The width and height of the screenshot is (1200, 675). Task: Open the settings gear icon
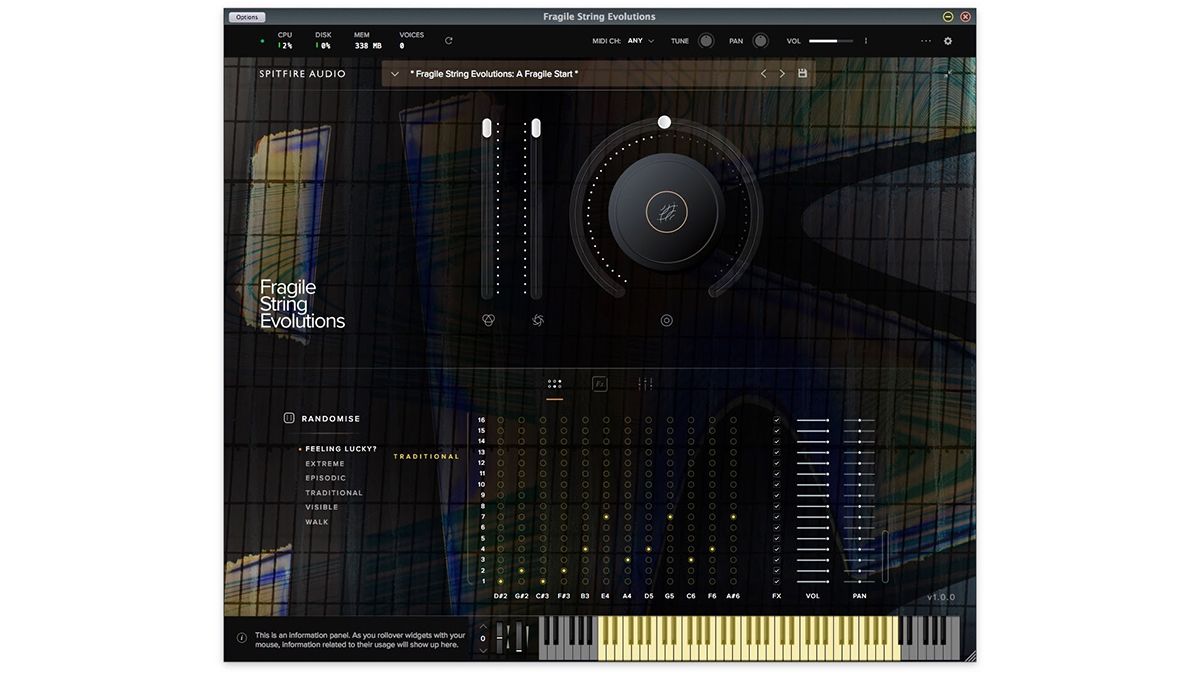point(948,41)
